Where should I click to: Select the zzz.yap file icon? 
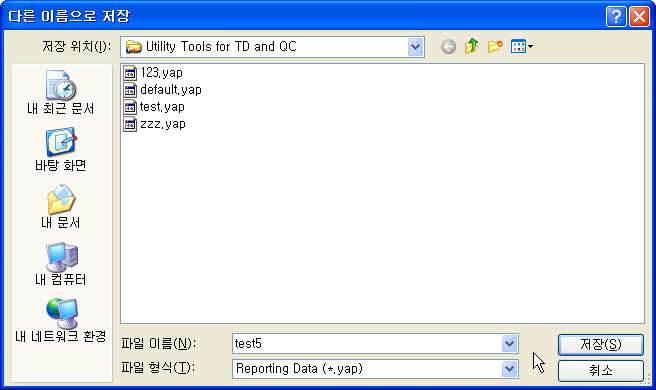click(x=130, y=124)
